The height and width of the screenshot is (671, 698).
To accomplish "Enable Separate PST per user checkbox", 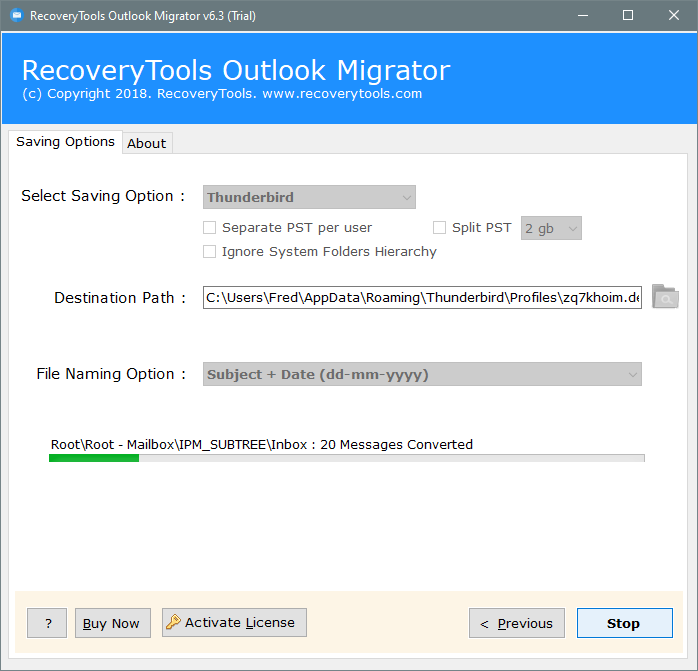I will (x=209, y=228).
